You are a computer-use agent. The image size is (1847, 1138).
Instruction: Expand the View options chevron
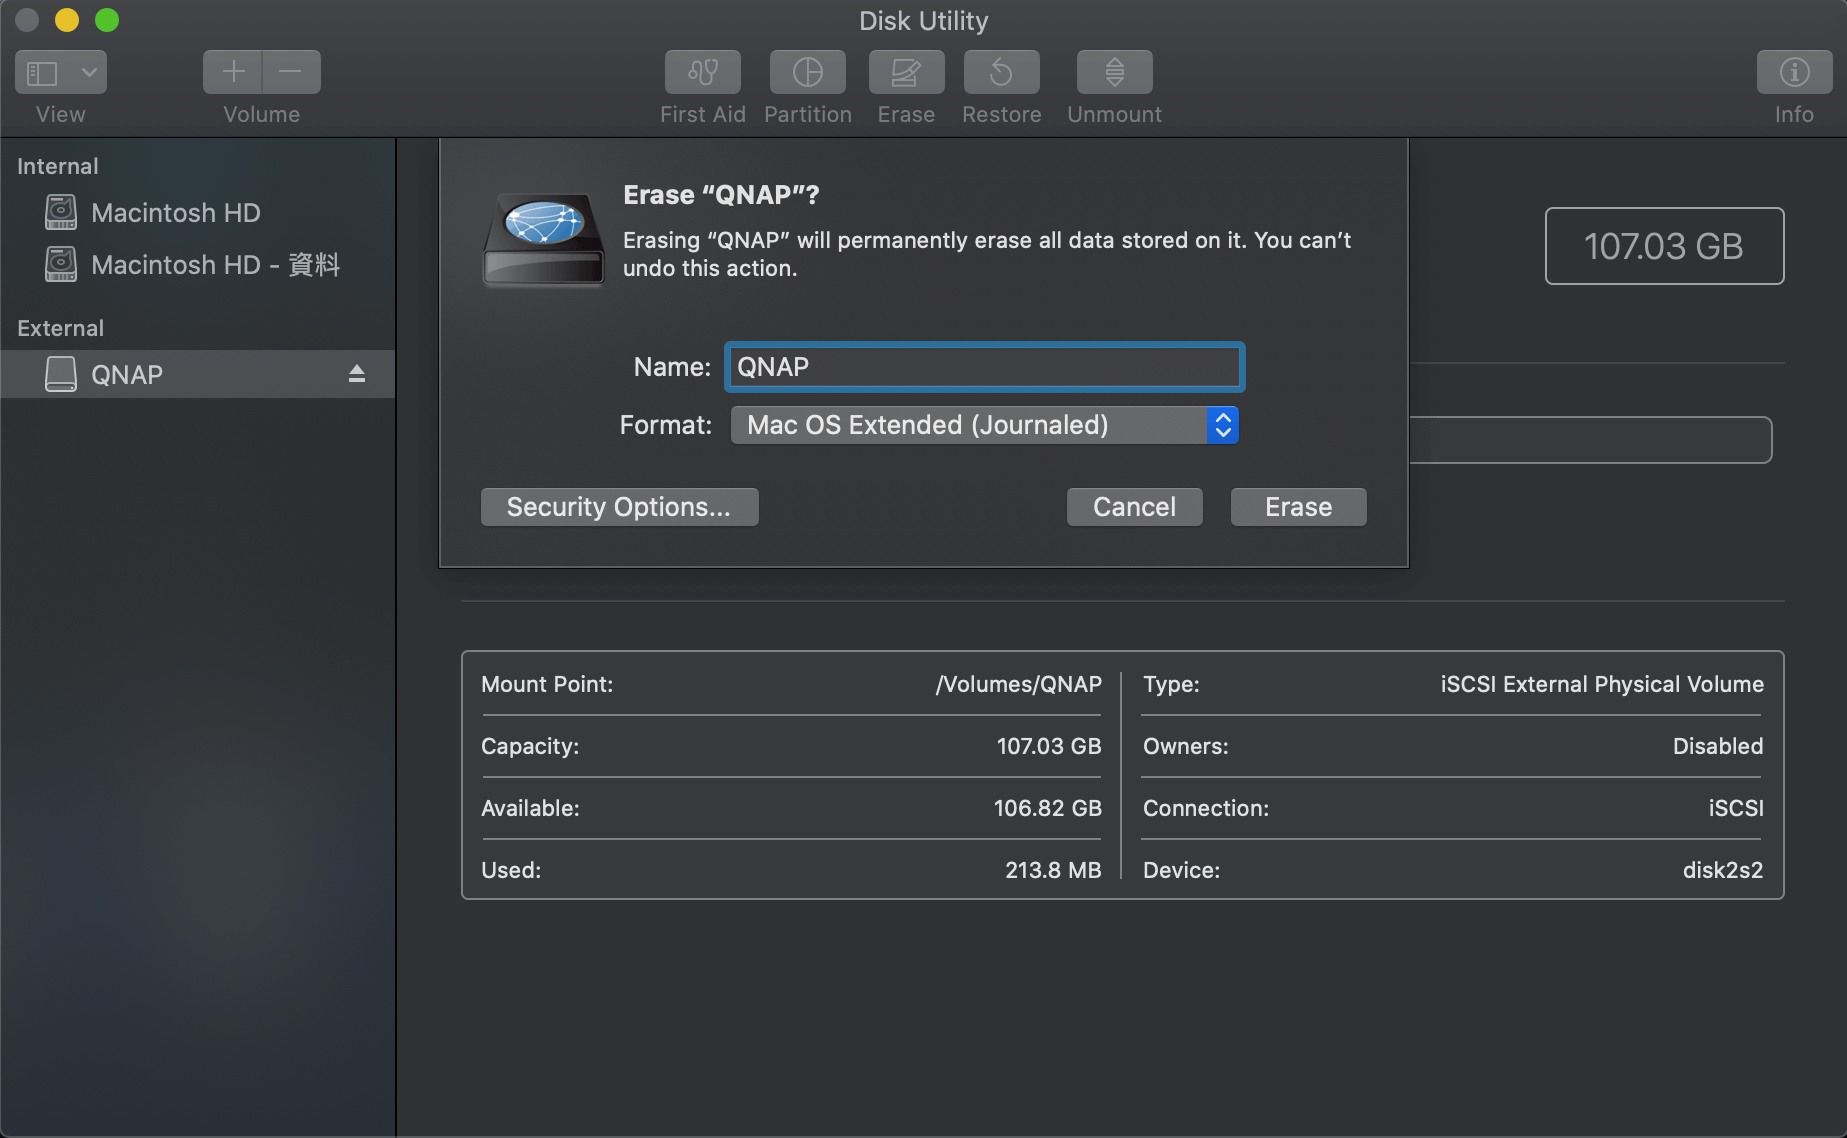pyautogui.click(x=89, y=73)
